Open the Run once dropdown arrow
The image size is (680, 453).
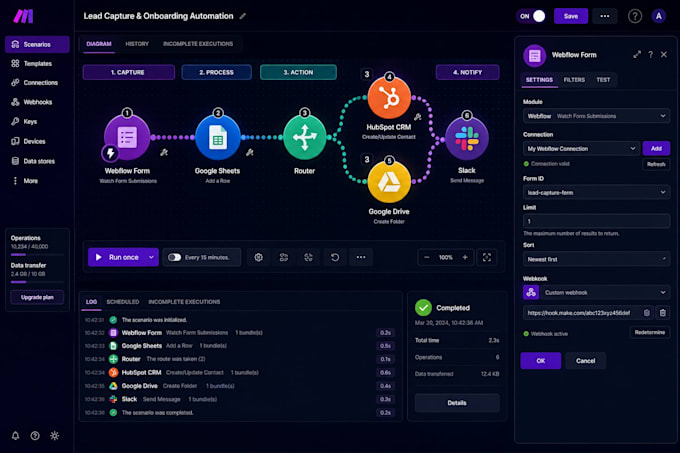tap(151, 257)
